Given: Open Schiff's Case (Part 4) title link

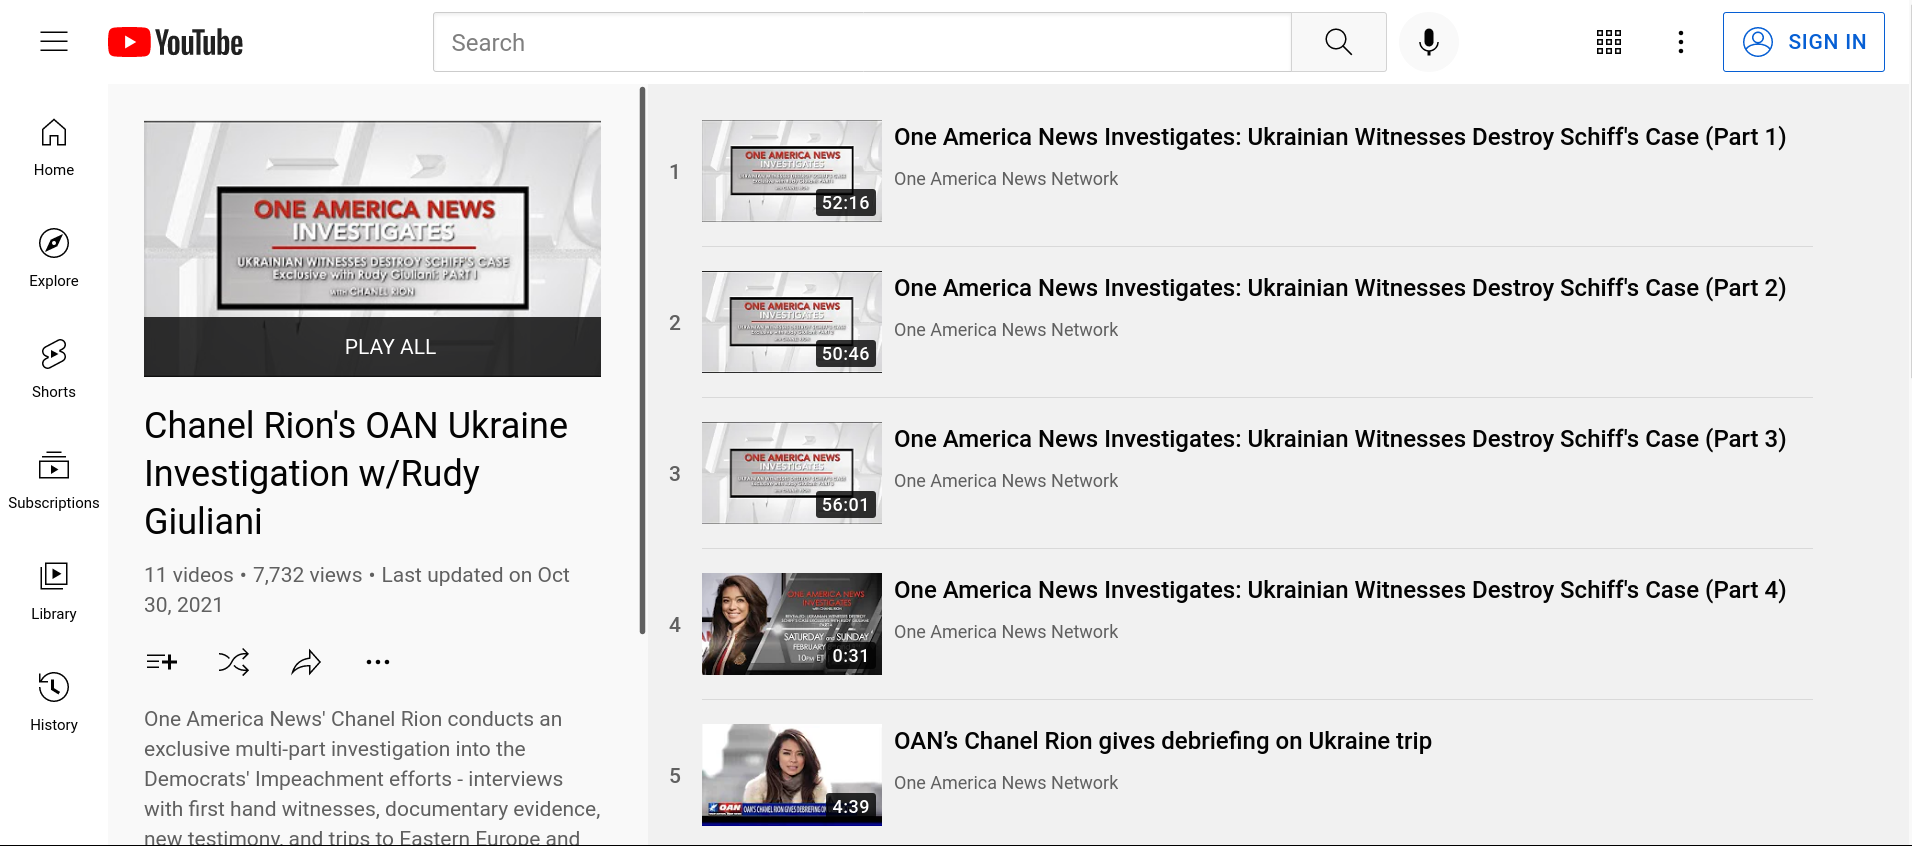Looking at the screenshot, I should [x=1340, y=590].
